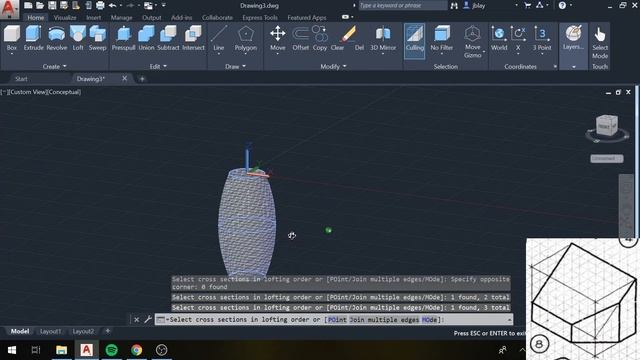Apply the Union boolean tool
640x360 pixels.
point(146,38)
